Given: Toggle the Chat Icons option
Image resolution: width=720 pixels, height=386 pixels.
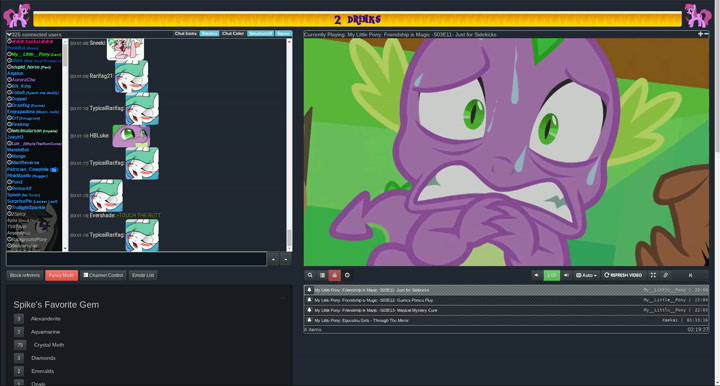Looking at the screenshot, I should click(x=186, y=34).
